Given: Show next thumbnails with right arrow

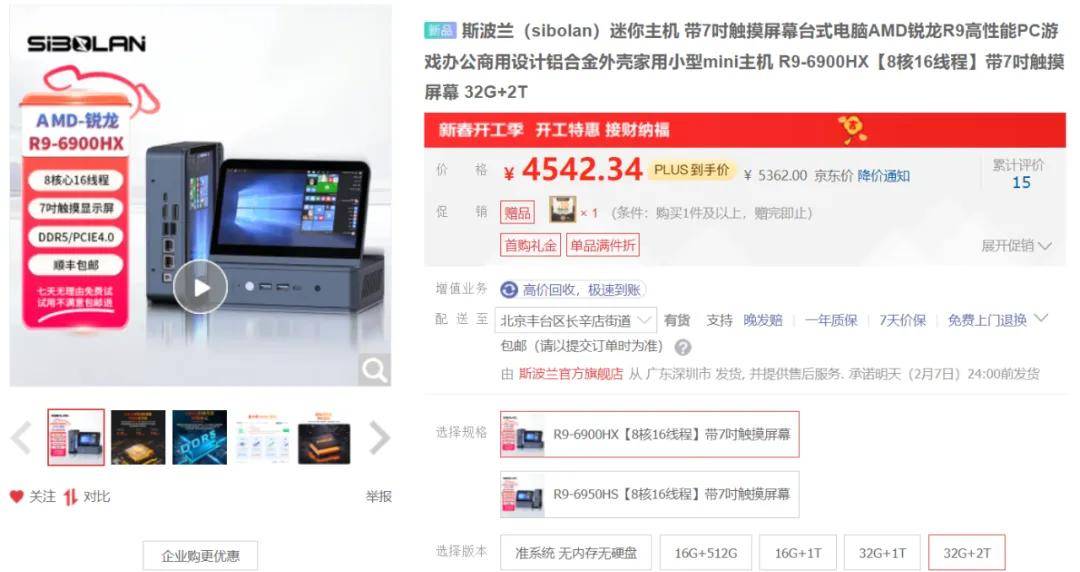Looking at the screenshot, I should (379, 438).
